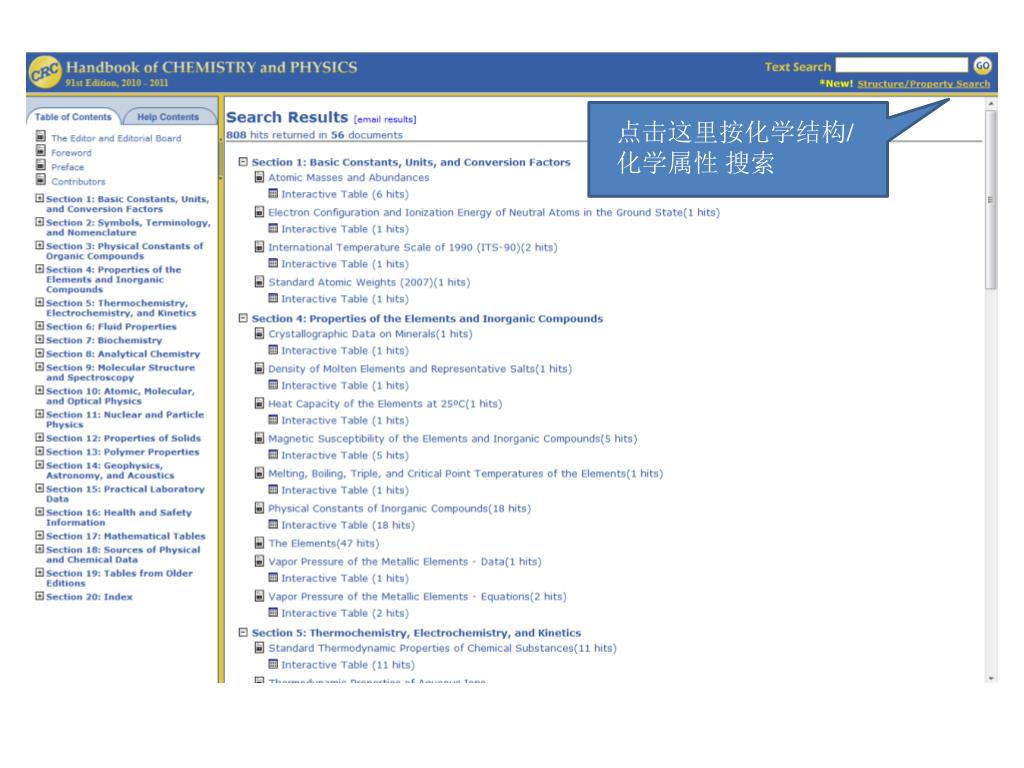1024x768 pixels.
Task: Open Section 13: Polymer Properties
Action: tap(123, 452)
